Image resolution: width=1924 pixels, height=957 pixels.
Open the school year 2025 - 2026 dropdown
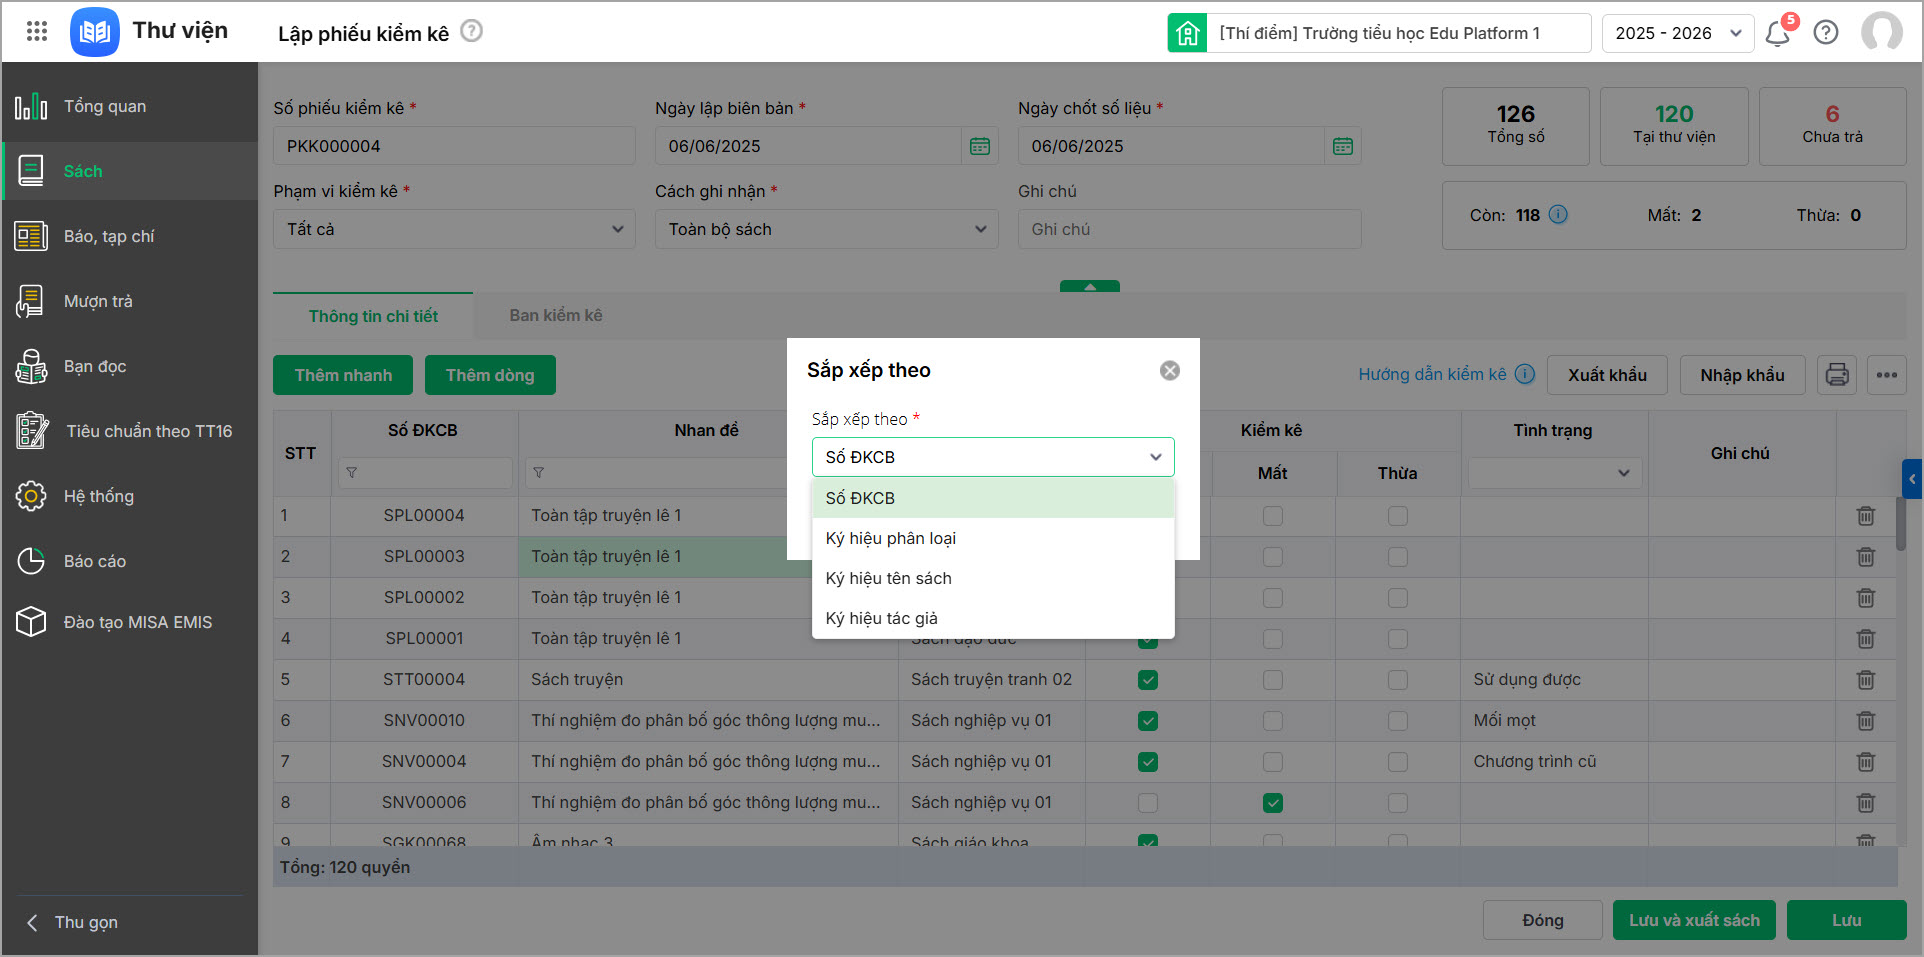click(x=1677, y=33)
